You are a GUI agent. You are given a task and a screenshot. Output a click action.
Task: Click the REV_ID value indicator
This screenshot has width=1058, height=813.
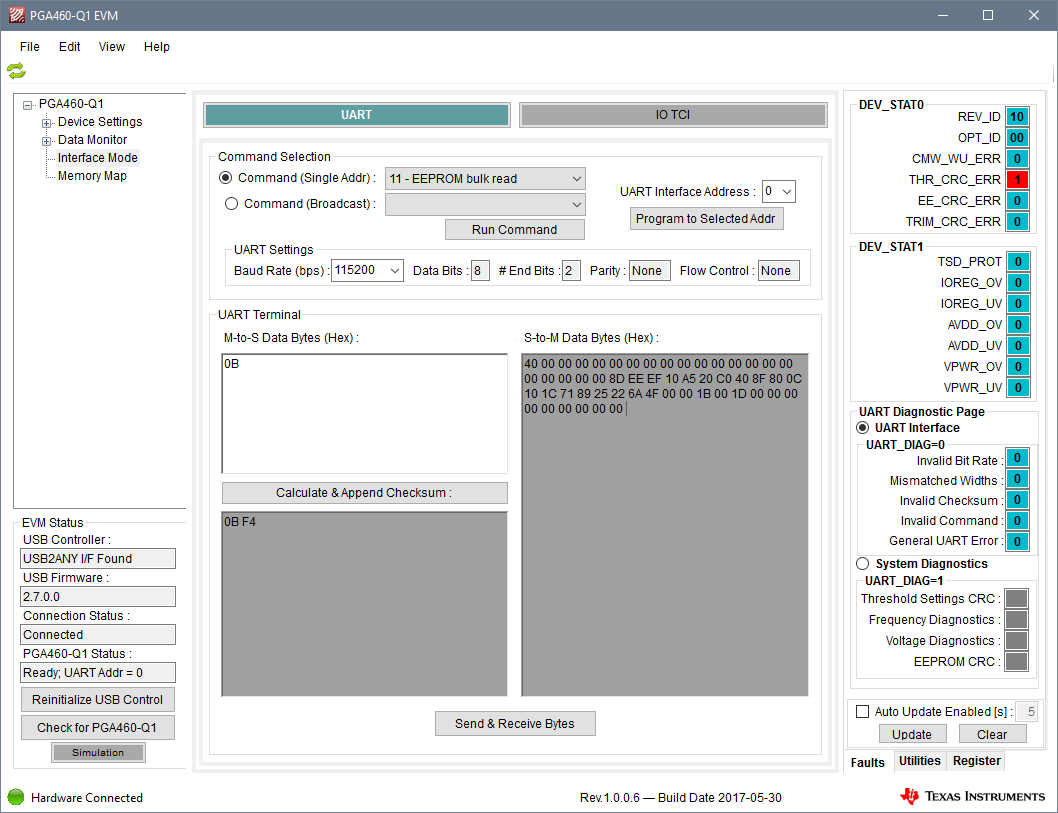tap(1017, 117)
